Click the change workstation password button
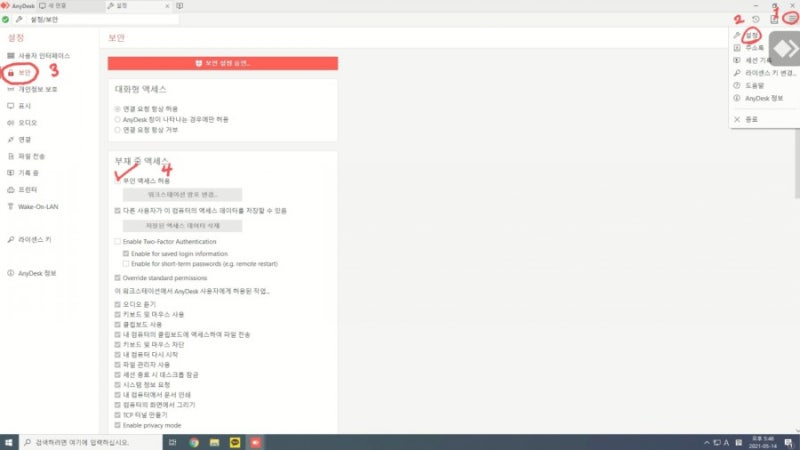800x450 pixels. 182,195
